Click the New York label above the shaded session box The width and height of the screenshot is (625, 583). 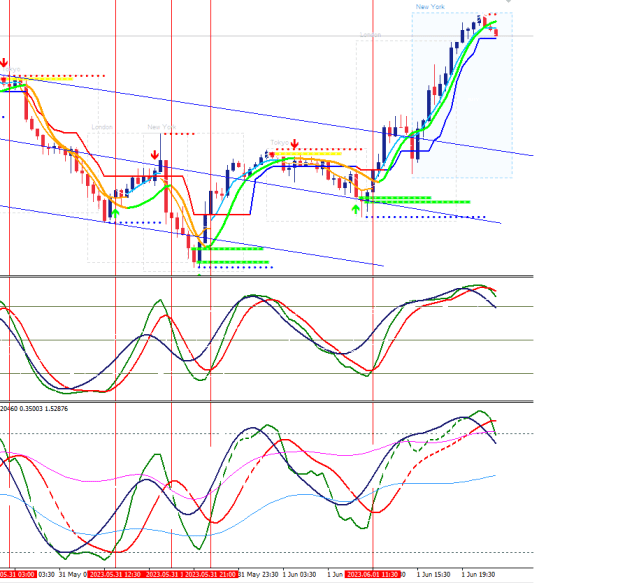point(430,7)
